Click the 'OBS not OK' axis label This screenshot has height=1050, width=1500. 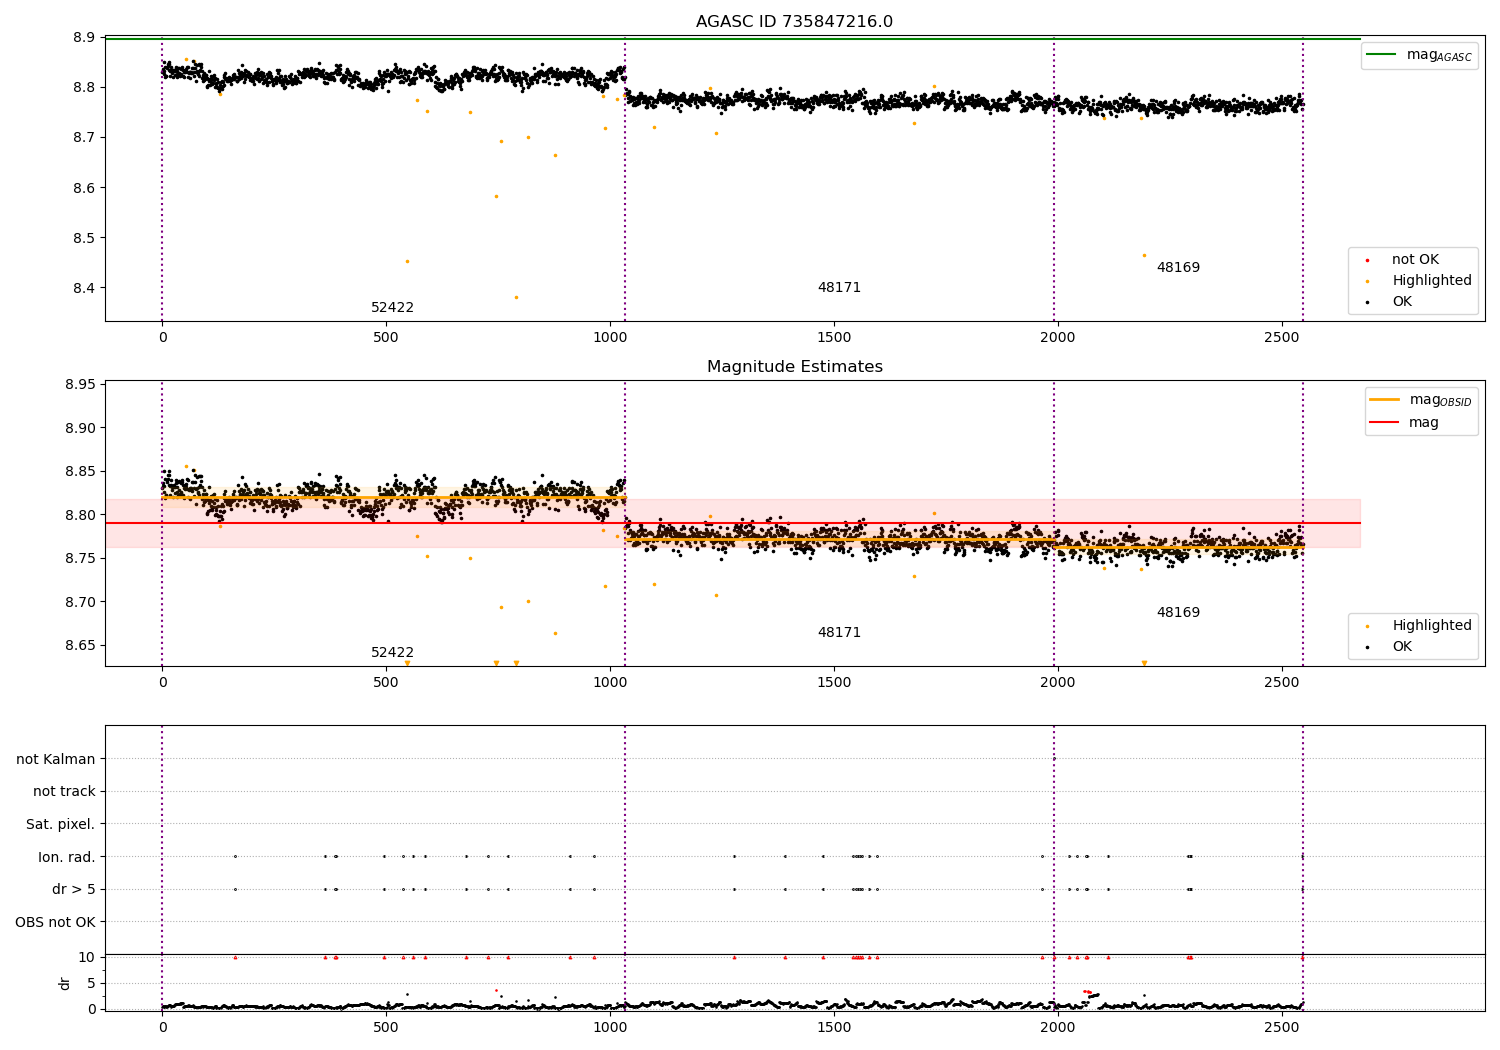(x=55, y=922)
